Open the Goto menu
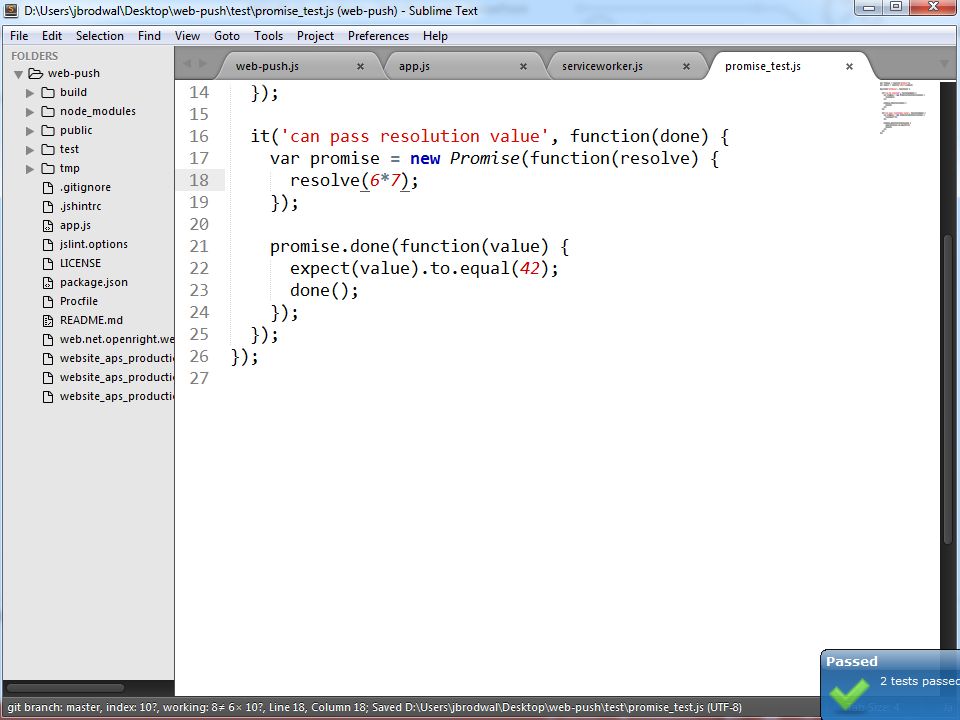The height and width of the screenshot is (720, 960). click(227, 36)
